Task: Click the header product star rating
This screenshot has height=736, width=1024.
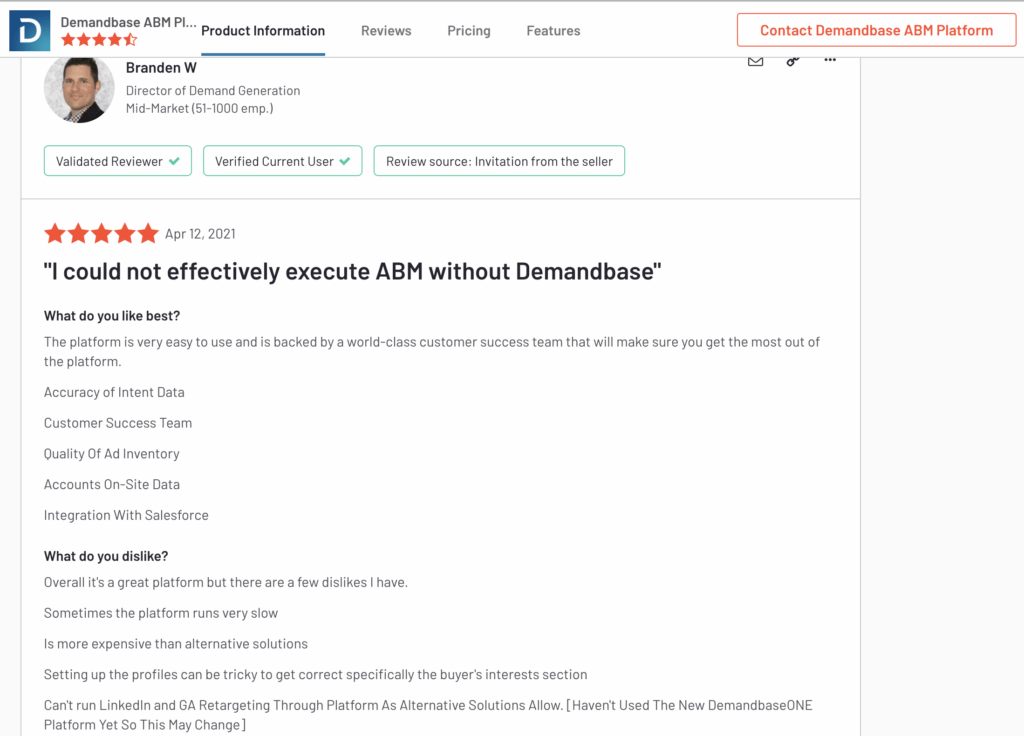Action: click(x=99, y=40)
